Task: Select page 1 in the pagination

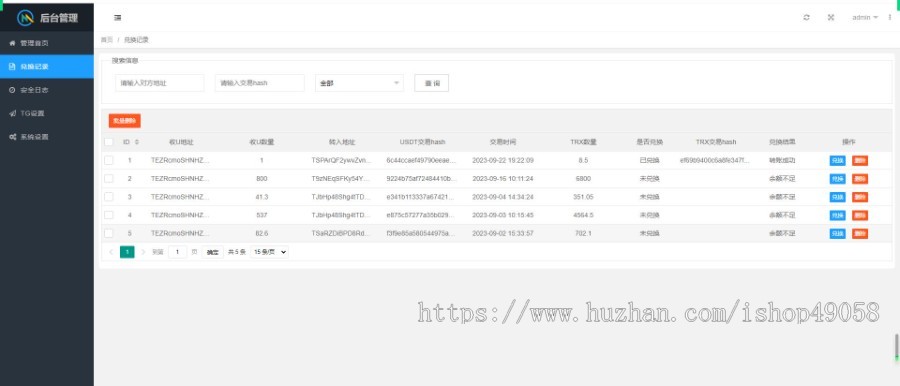Action: pos(127,252)
